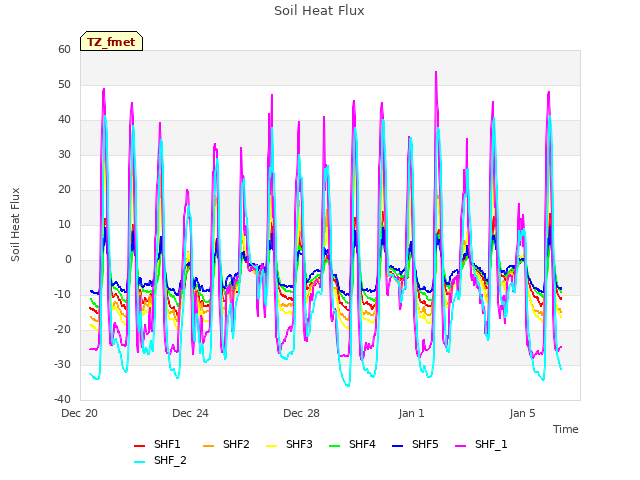The width and height of the screenshot is (640, 480).
Task: Click the yellow SHF3 legend color marker
Action: [271, 446]
